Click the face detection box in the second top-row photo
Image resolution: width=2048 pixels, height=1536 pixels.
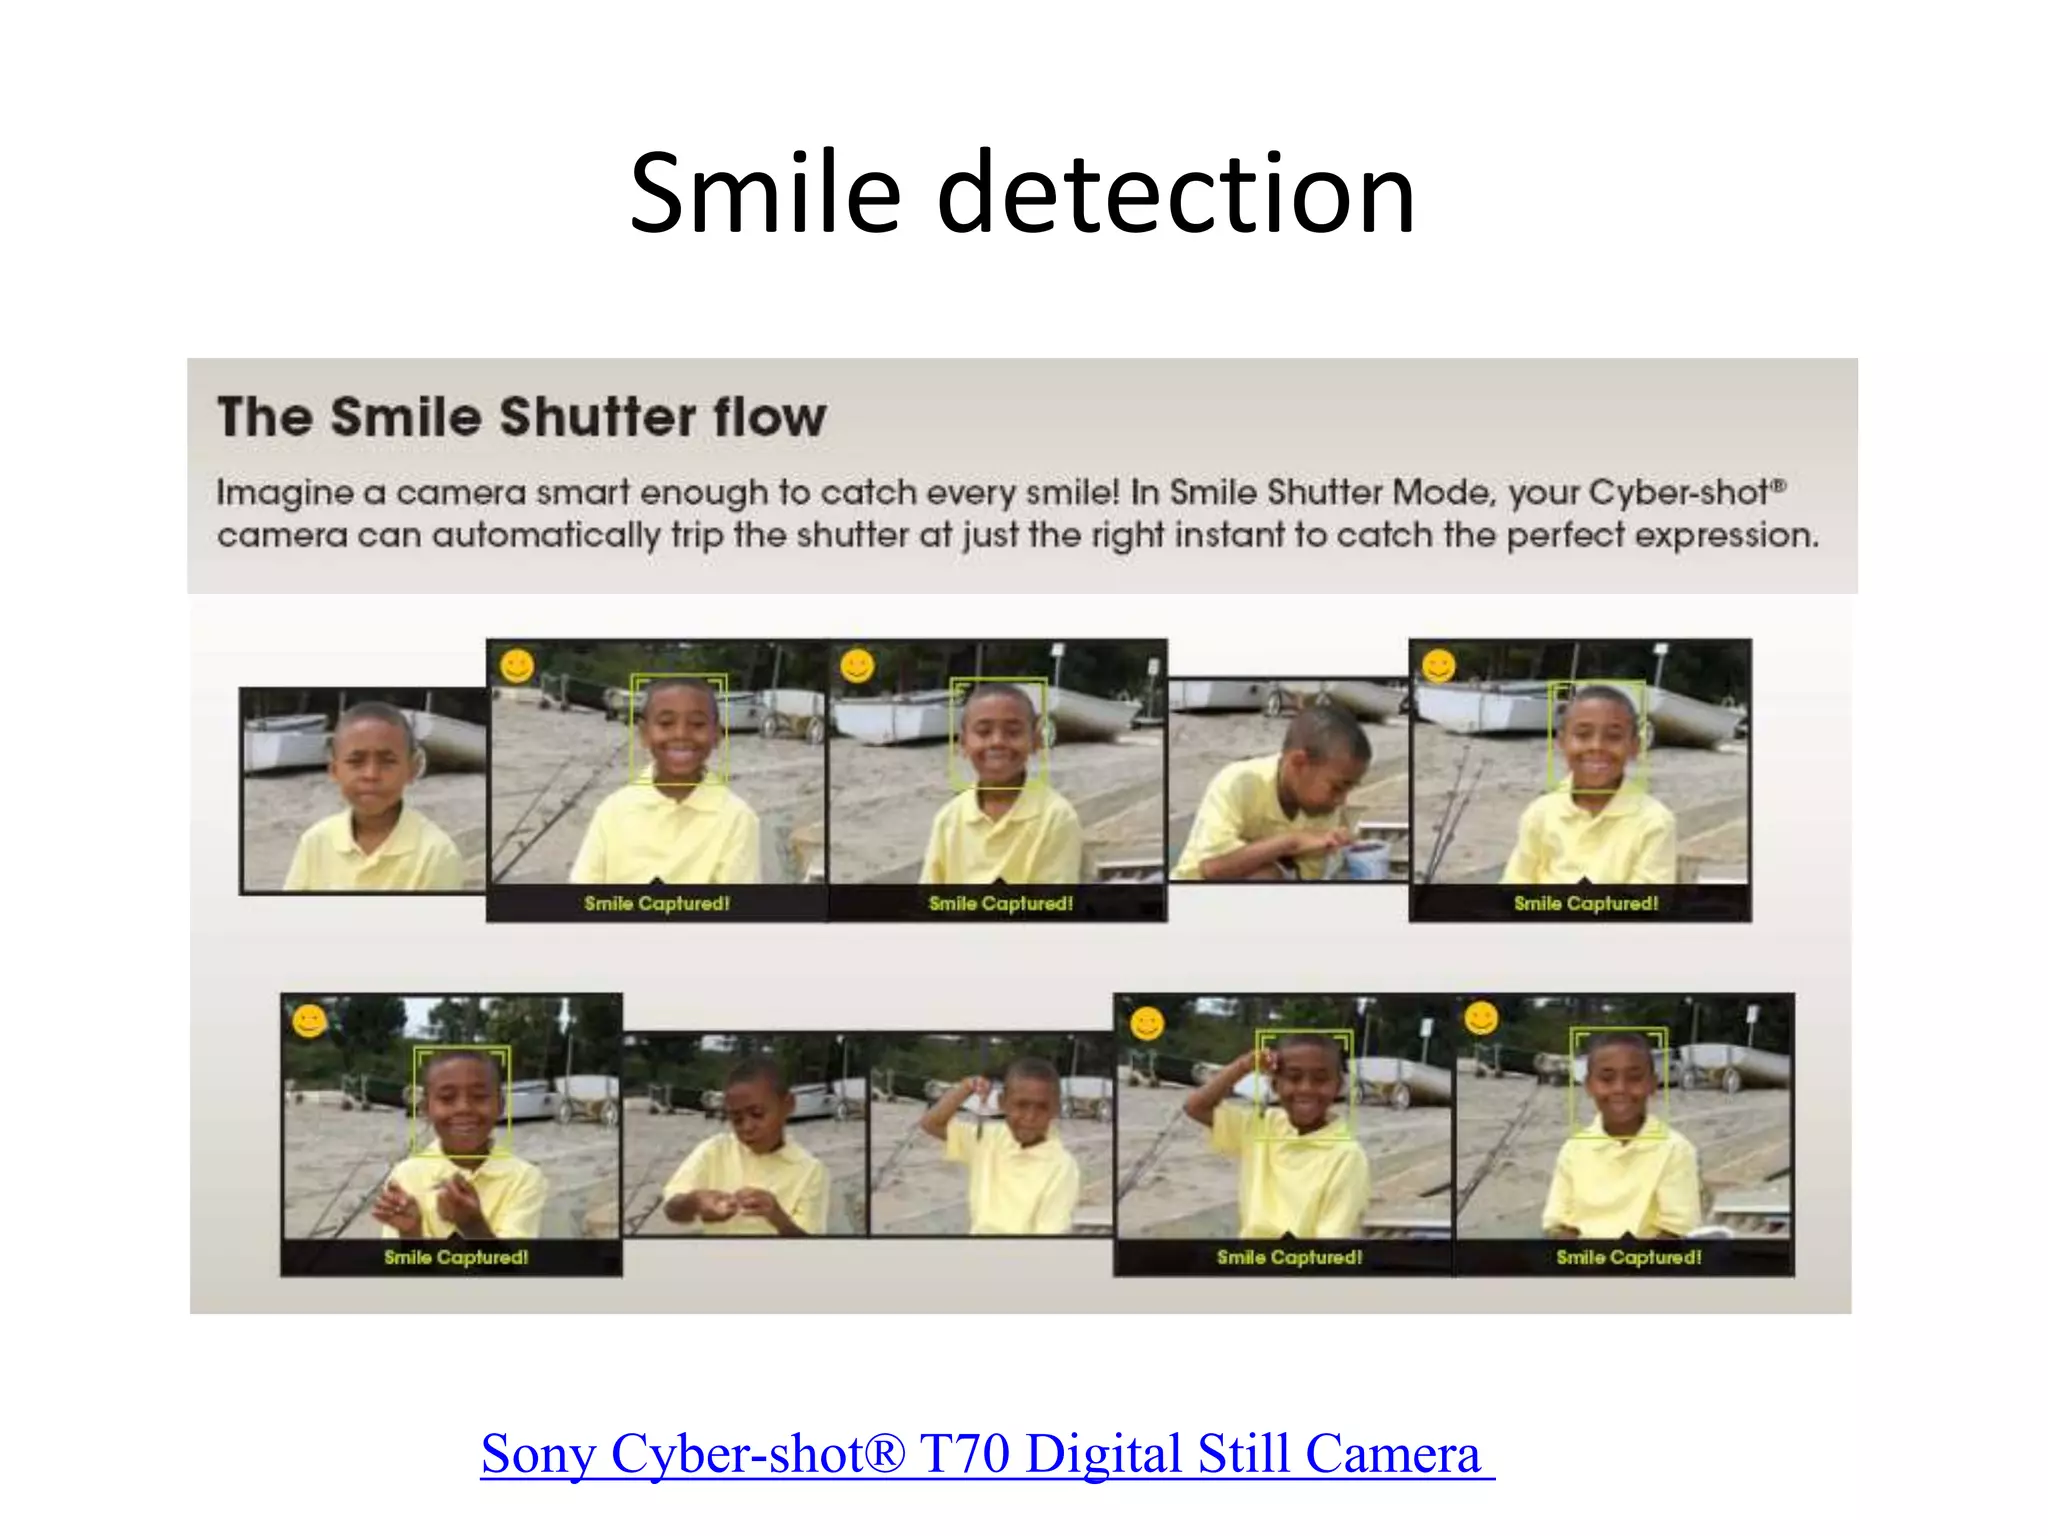click(x=678, y=729)
